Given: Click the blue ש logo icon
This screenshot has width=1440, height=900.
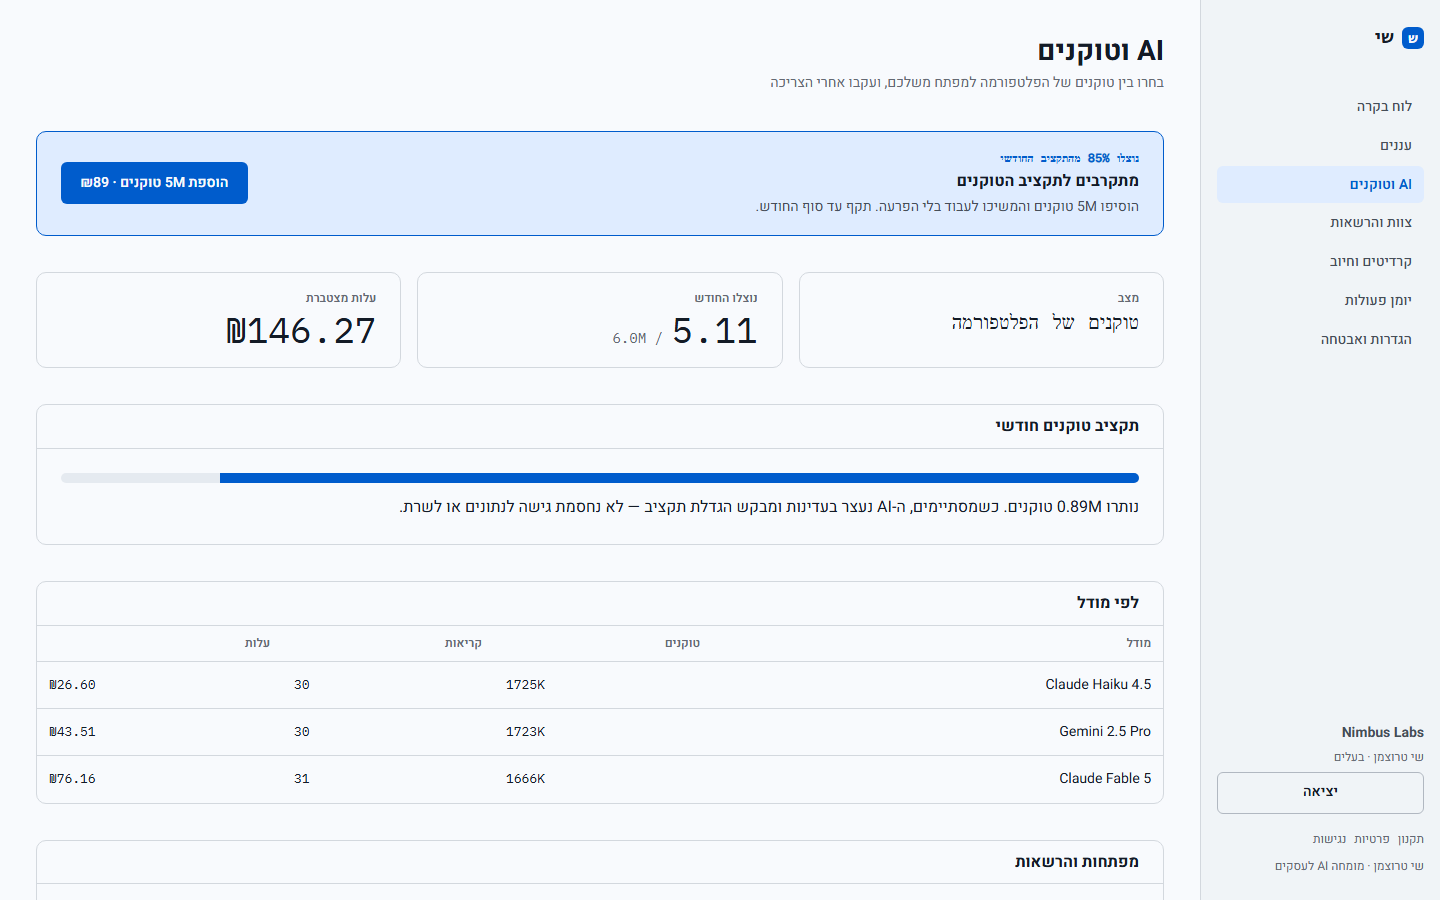Looking at the screenshot, I should [1412, 38].
